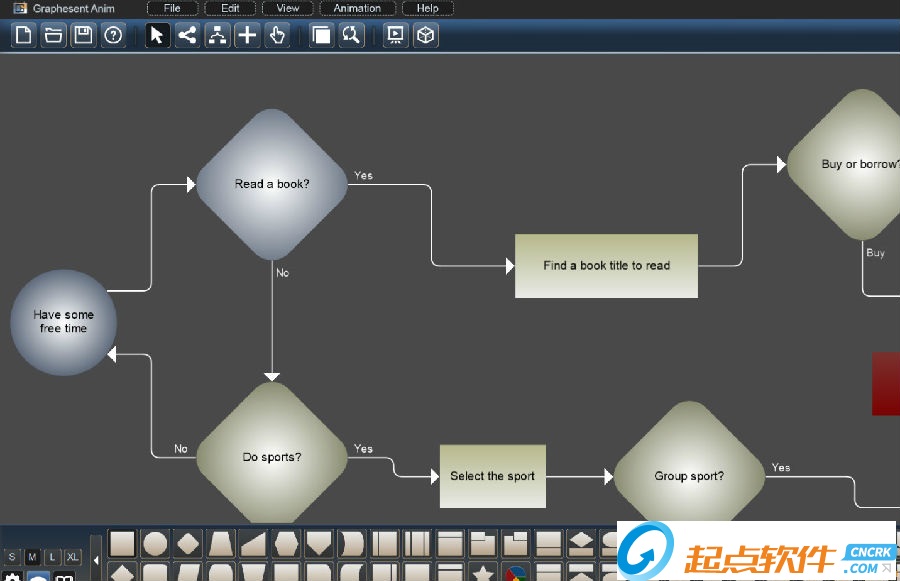
Task: Choose the connector share-style tool
Action: (187, 35)
